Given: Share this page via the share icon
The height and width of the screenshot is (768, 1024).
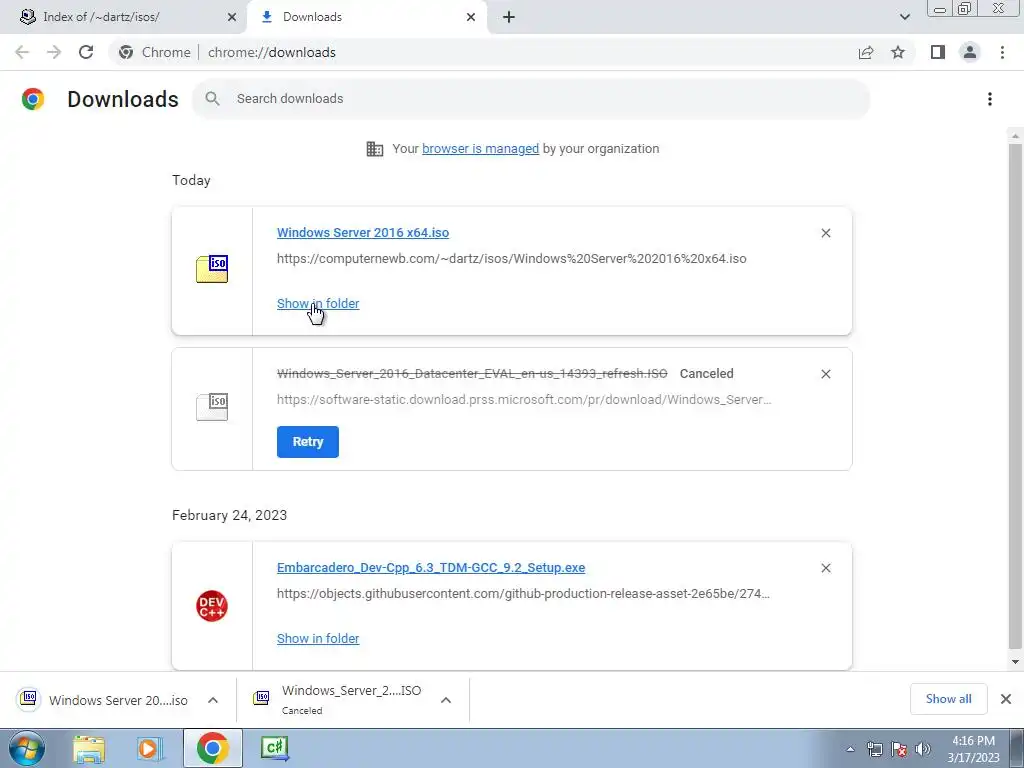Looking at the screenshot, I should point(866,52).
